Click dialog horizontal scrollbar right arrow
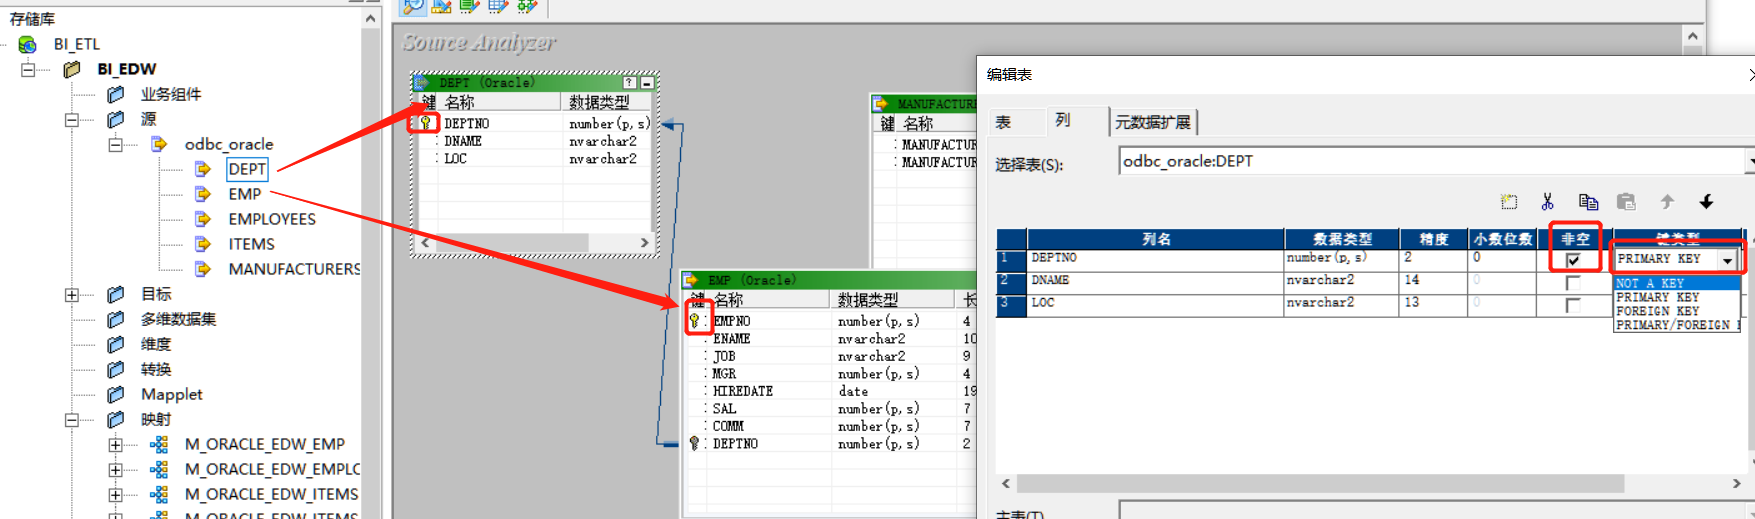 point(1736,483)
